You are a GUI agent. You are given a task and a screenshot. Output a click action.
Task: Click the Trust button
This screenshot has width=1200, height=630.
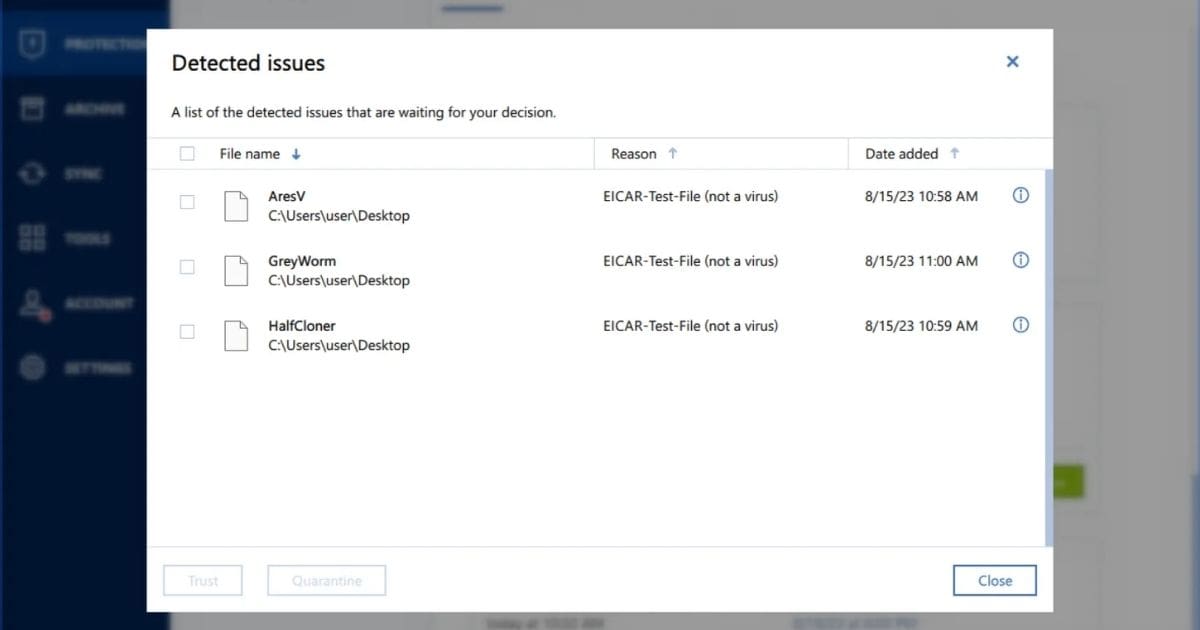coord(203,581)
